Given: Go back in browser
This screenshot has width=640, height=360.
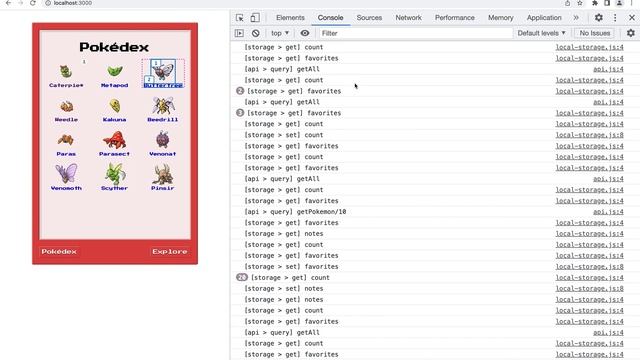Looking at the screenshot, I should click(x=9, y=3).
